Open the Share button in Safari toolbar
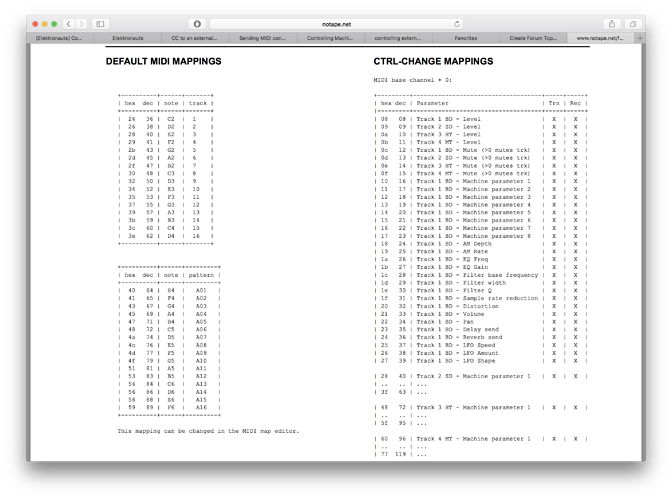The image size is (672, 499). [x=612, y=24]
